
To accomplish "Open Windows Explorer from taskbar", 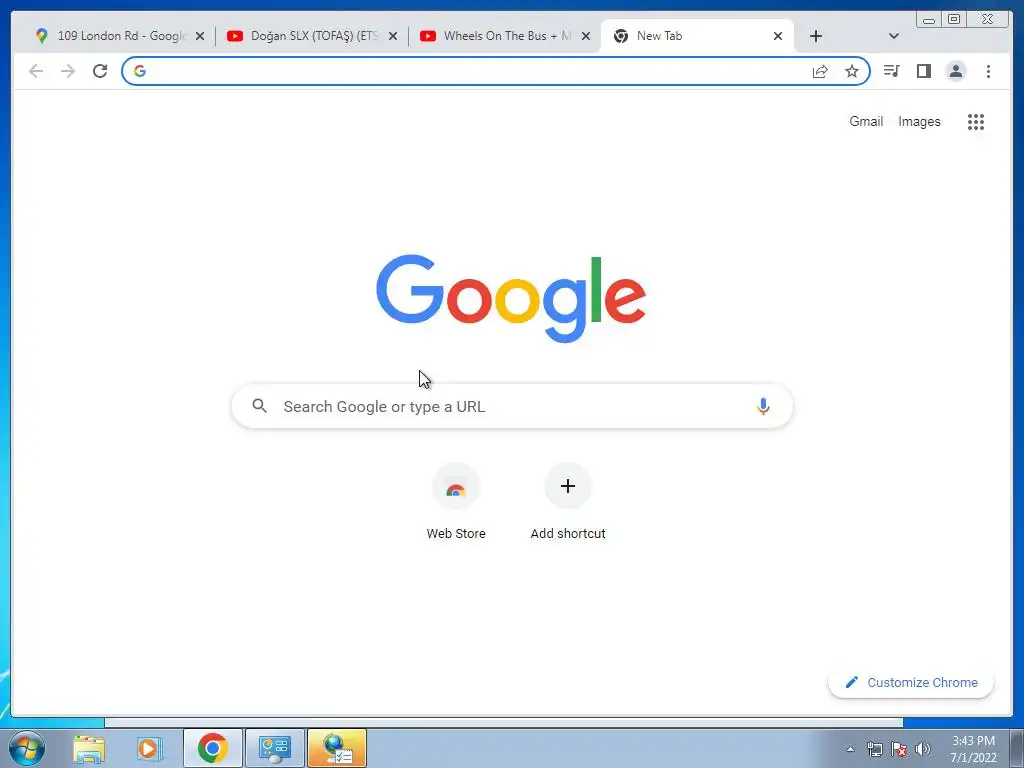I will (89, 749).
